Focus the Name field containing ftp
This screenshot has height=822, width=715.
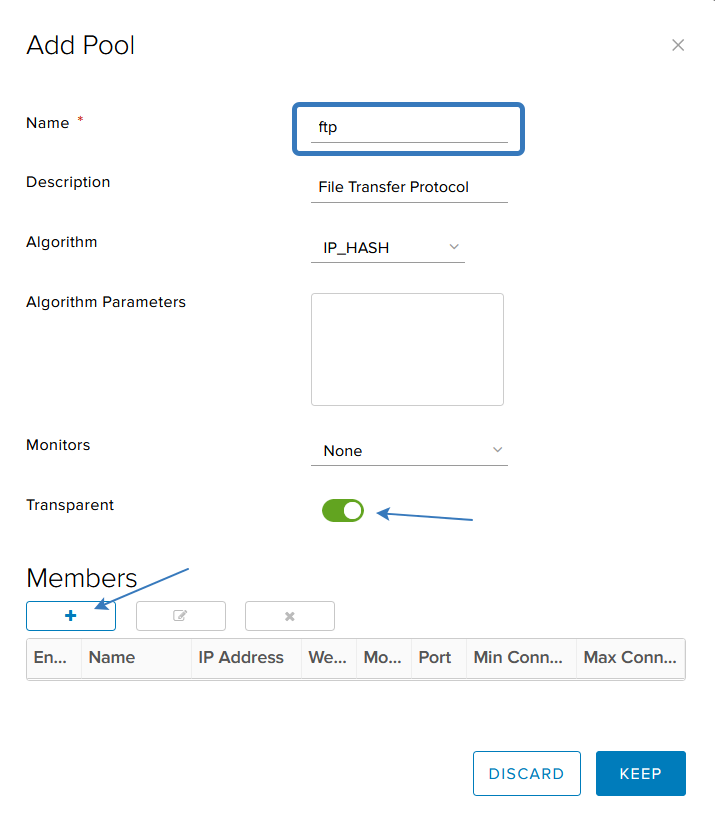409,128
